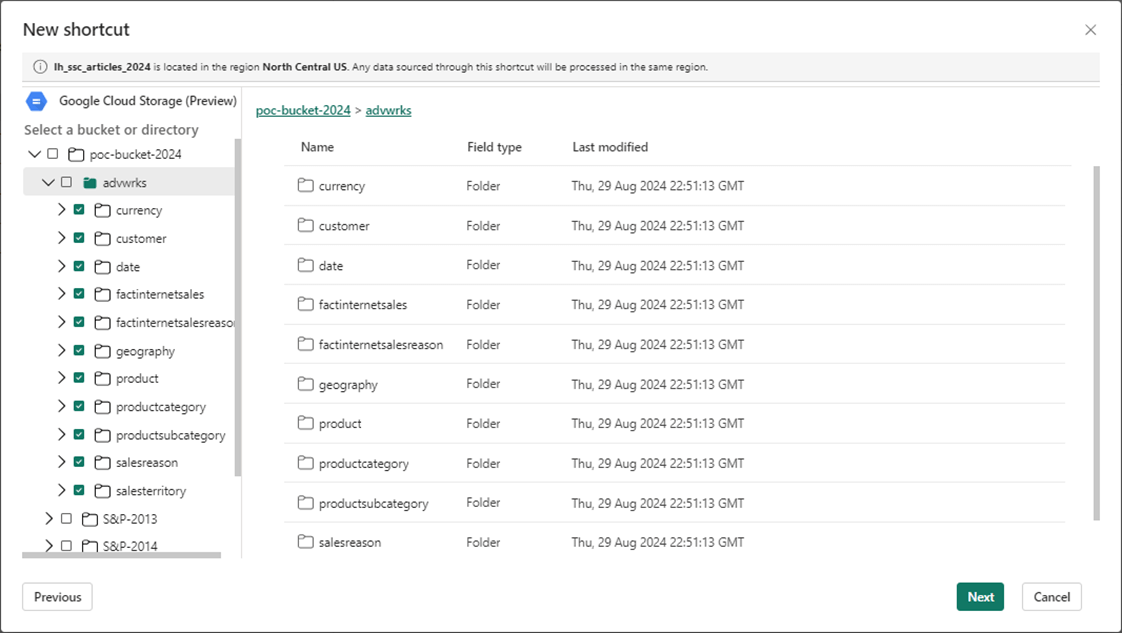Click the salesreason folder icon in file list
The height and width of the screenshot is (633, 1122).
click(x=306, y=542)
